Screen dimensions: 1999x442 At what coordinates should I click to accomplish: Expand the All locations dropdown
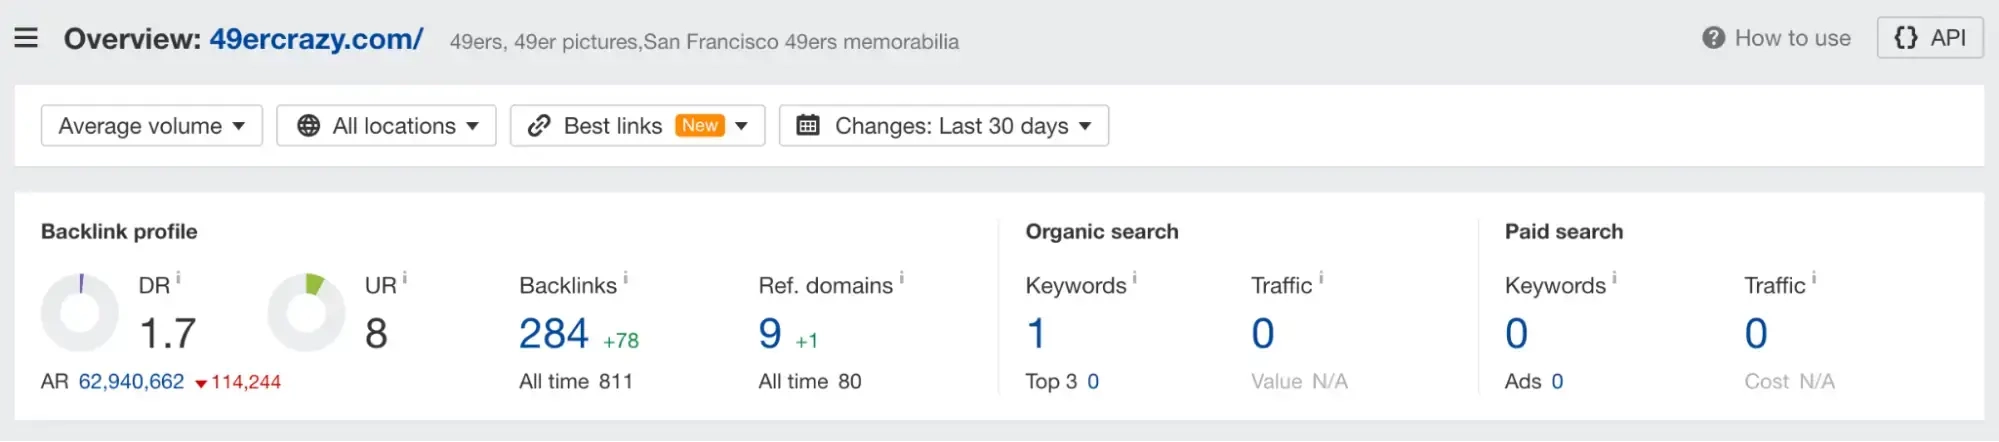tap(386, 126)
